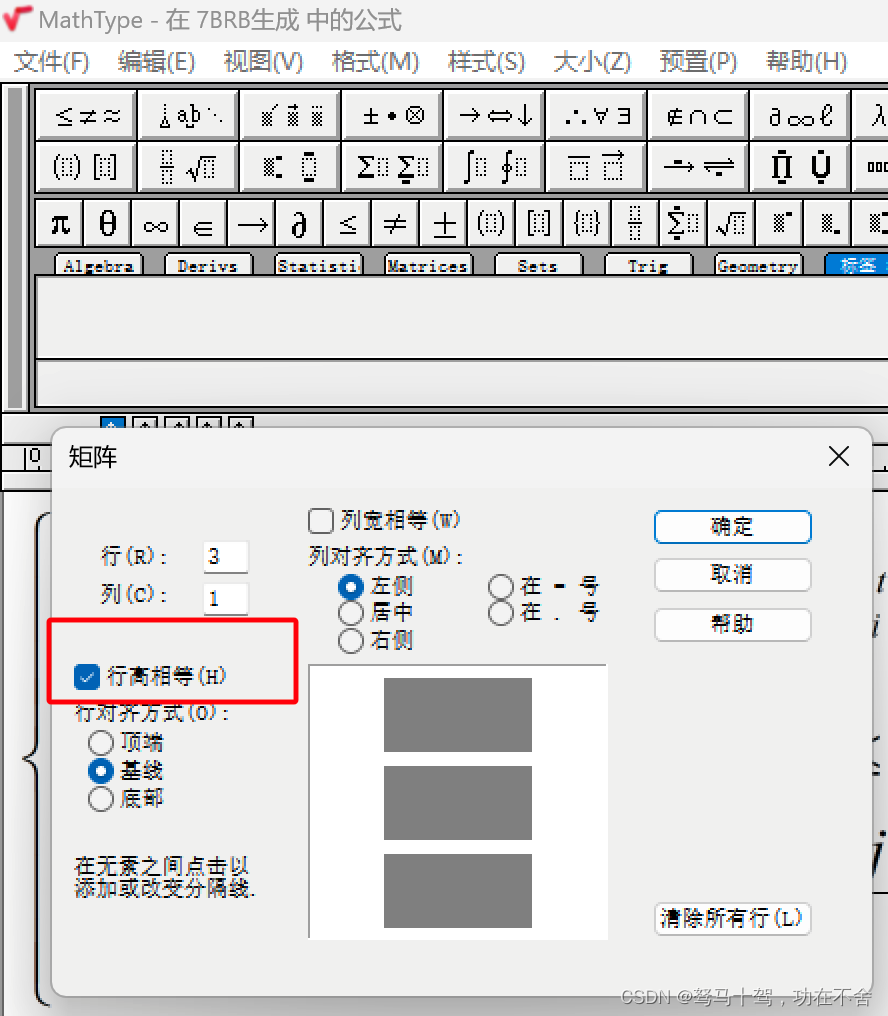Insert the partial derivative ∂ symbol

[298, 223]
